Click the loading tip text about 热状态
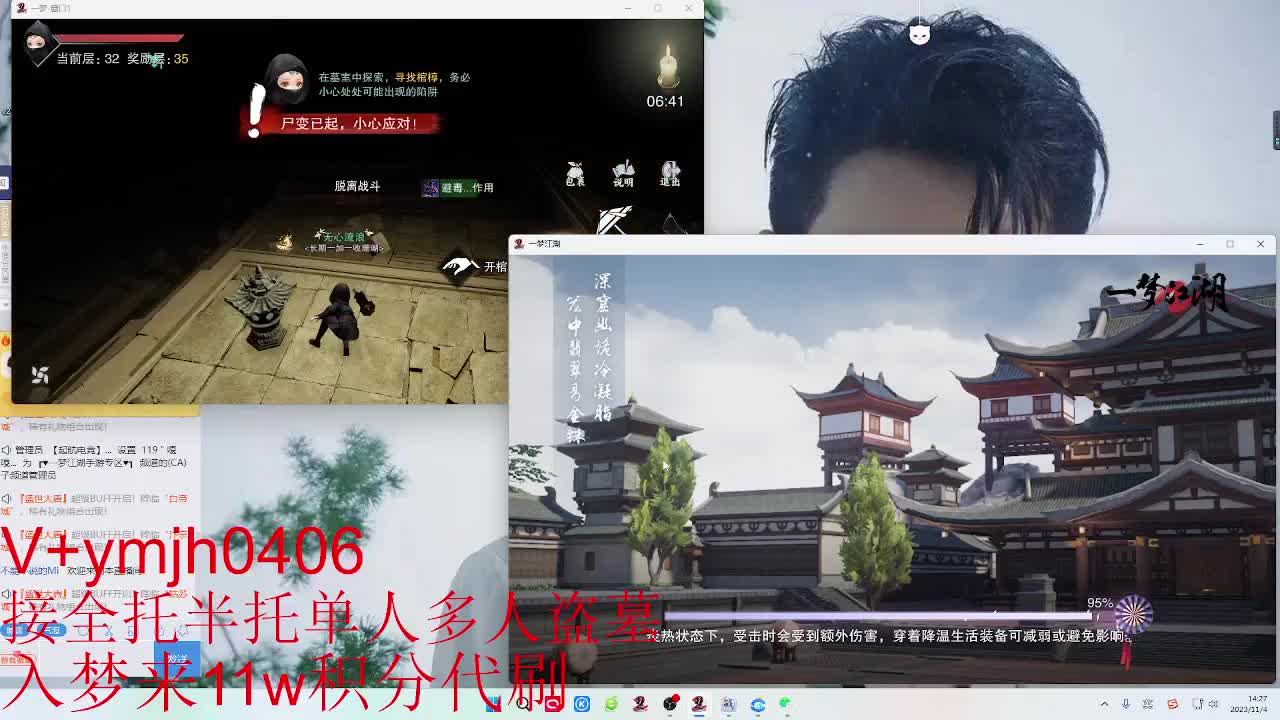1280x720 pixels. pos(888,635)
